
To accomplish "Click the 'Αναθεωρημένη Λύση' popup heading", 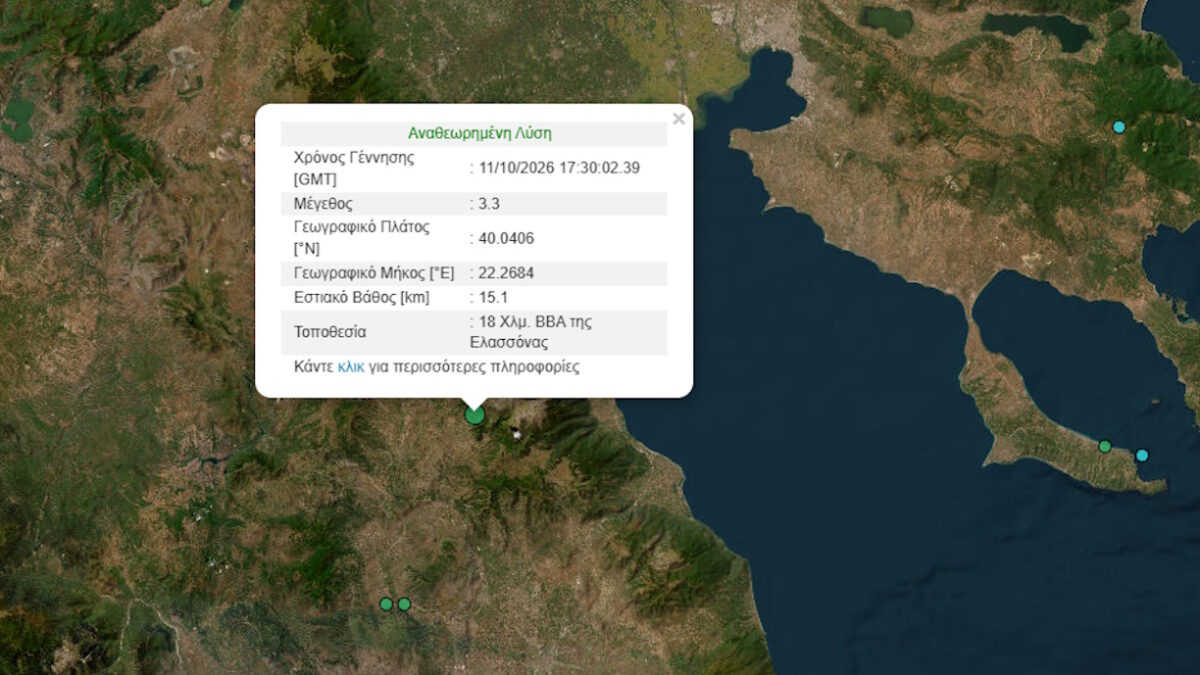I will coord(480,133).
